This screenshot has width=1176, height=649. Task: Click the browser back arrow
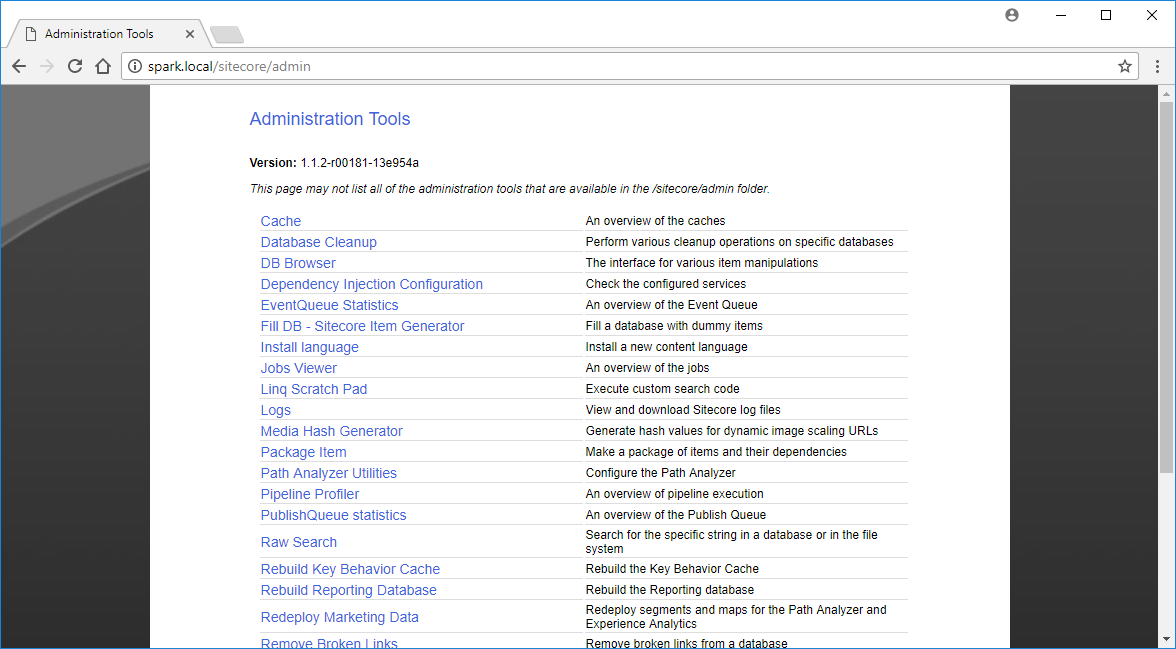(x=20, y=66)
